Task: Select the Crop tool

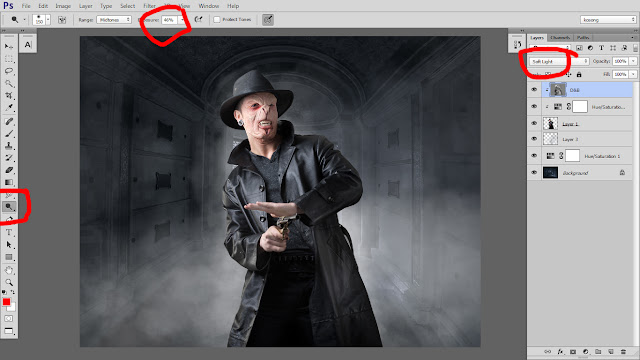Action: (9, 96)
